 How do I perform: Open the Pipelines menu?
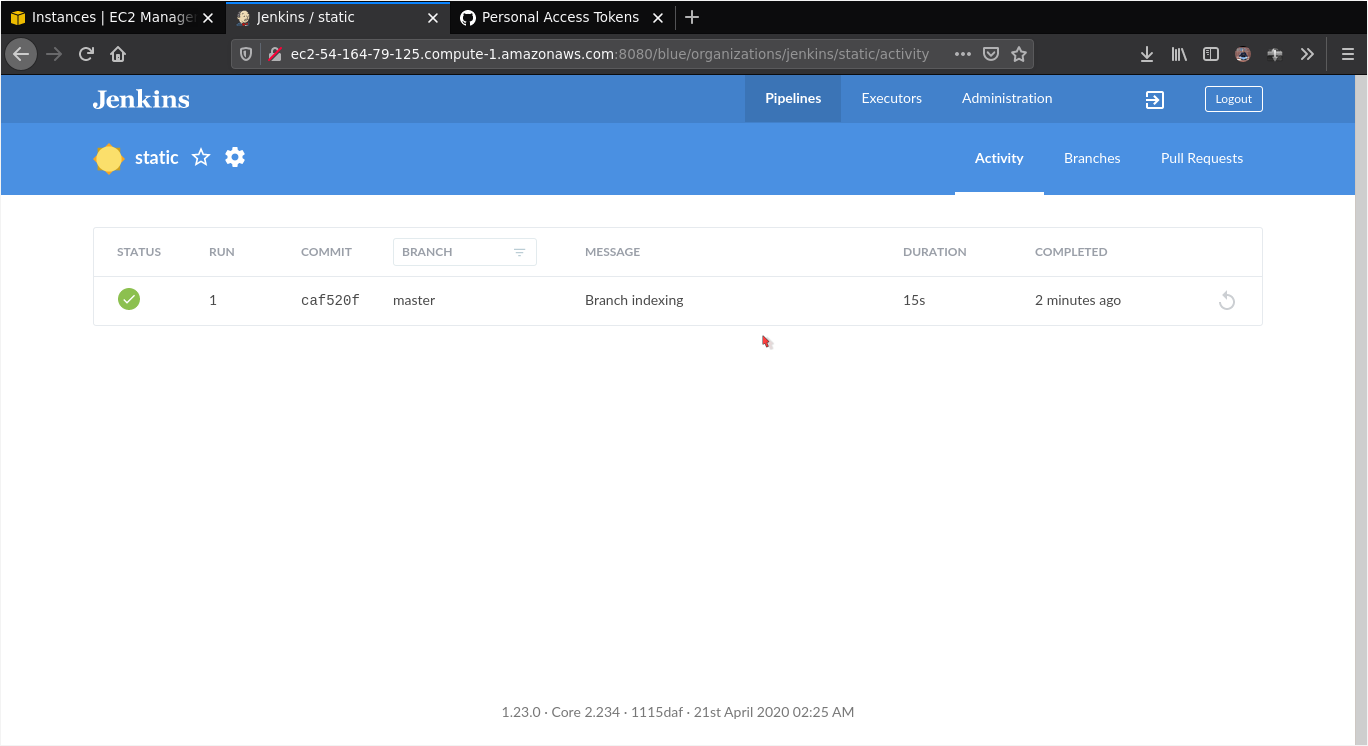click(x=793, y=98)
